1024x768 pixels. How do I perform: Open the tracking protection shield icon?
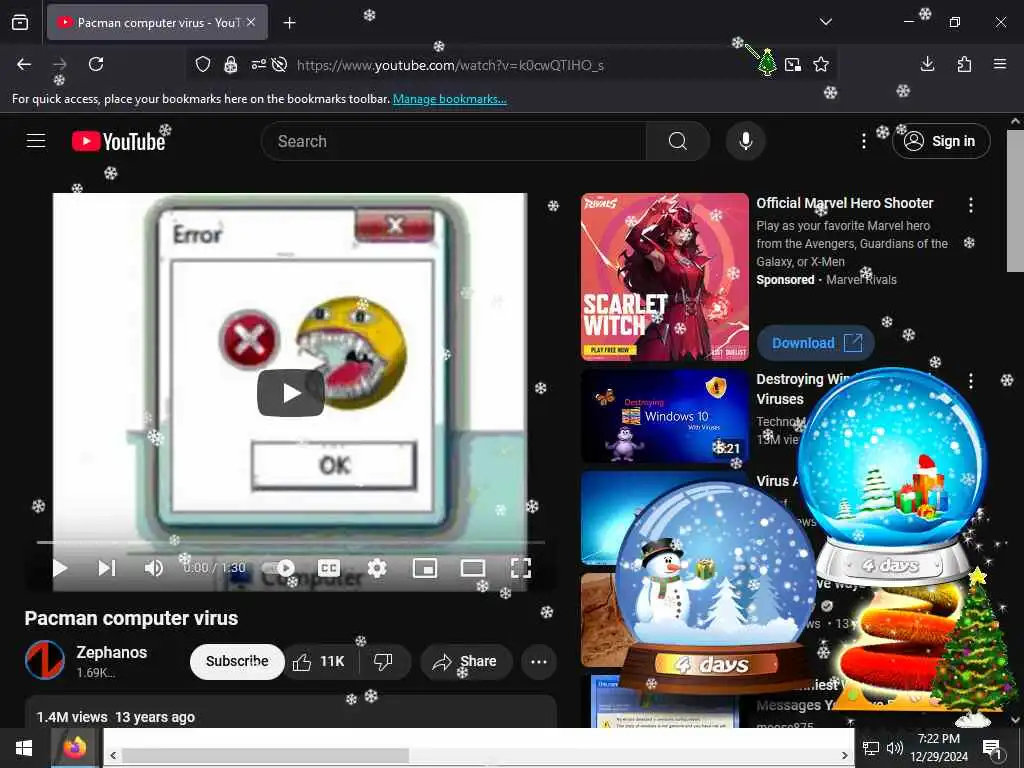203,64
